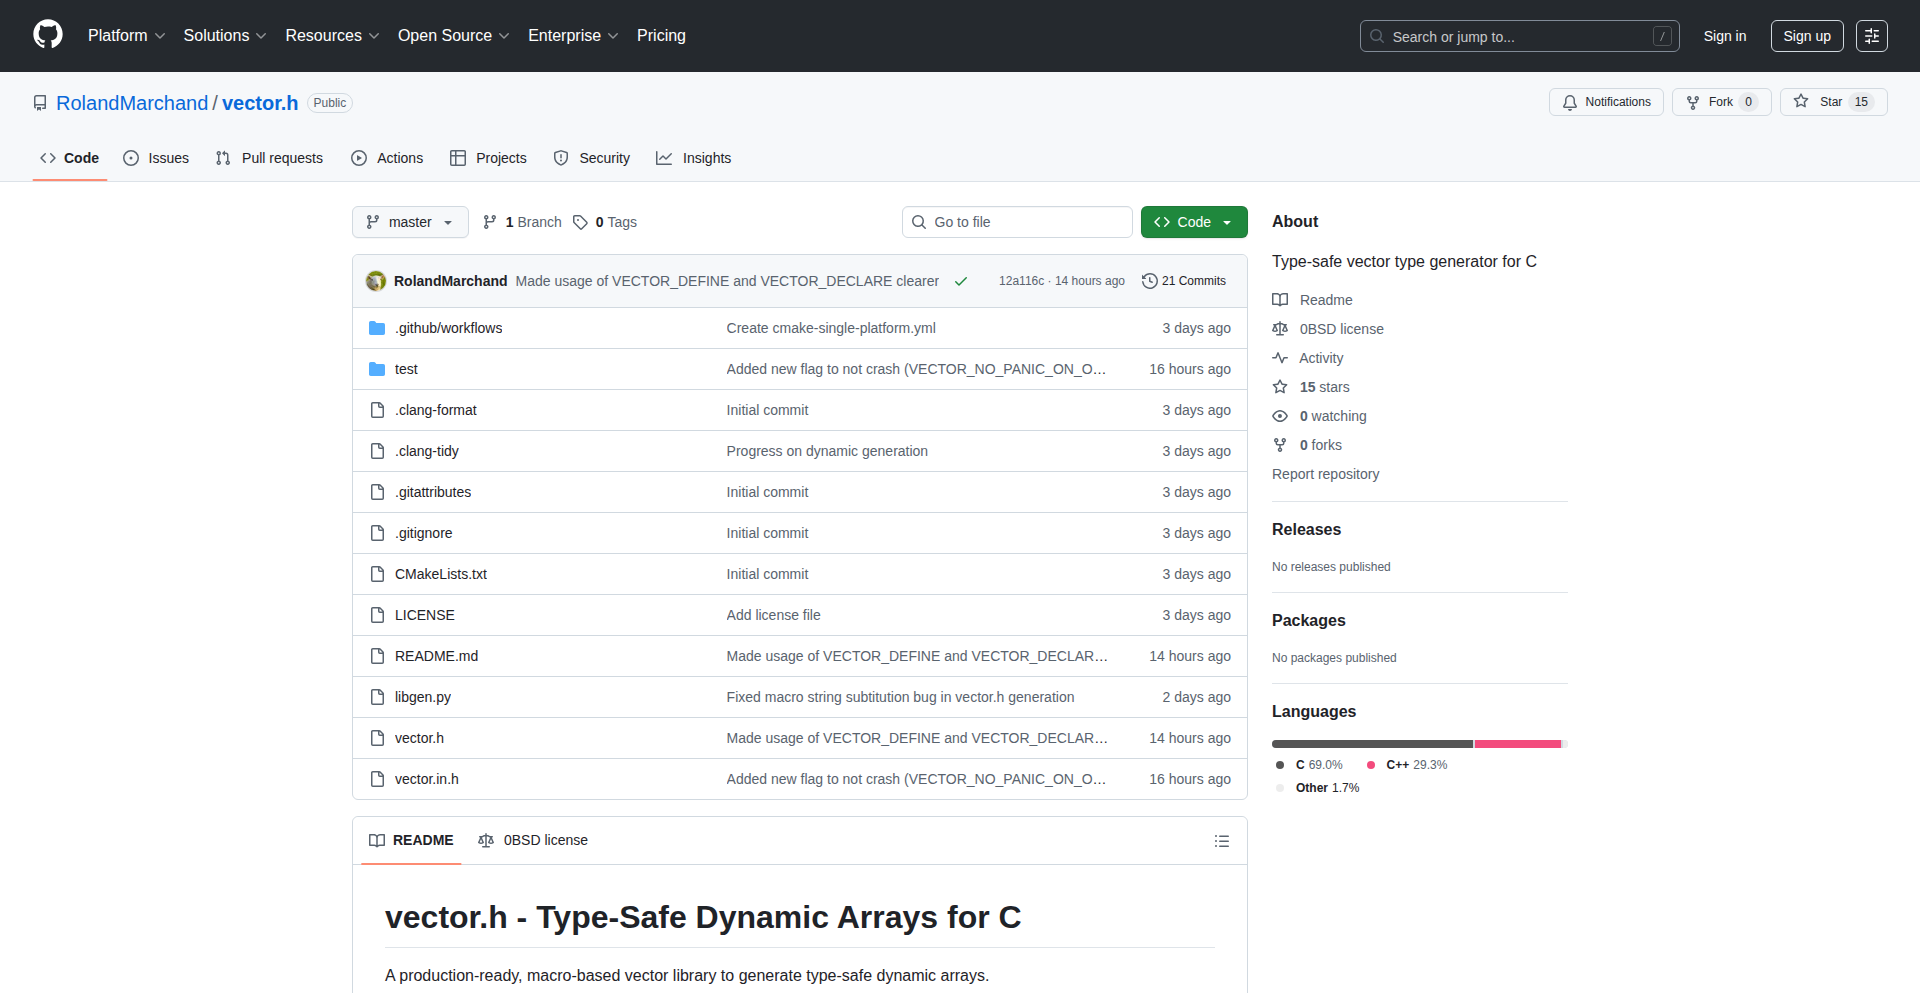Screen dimensions: 1920x993
Task: Expand the Open Source menu
Action: (453, 36)
